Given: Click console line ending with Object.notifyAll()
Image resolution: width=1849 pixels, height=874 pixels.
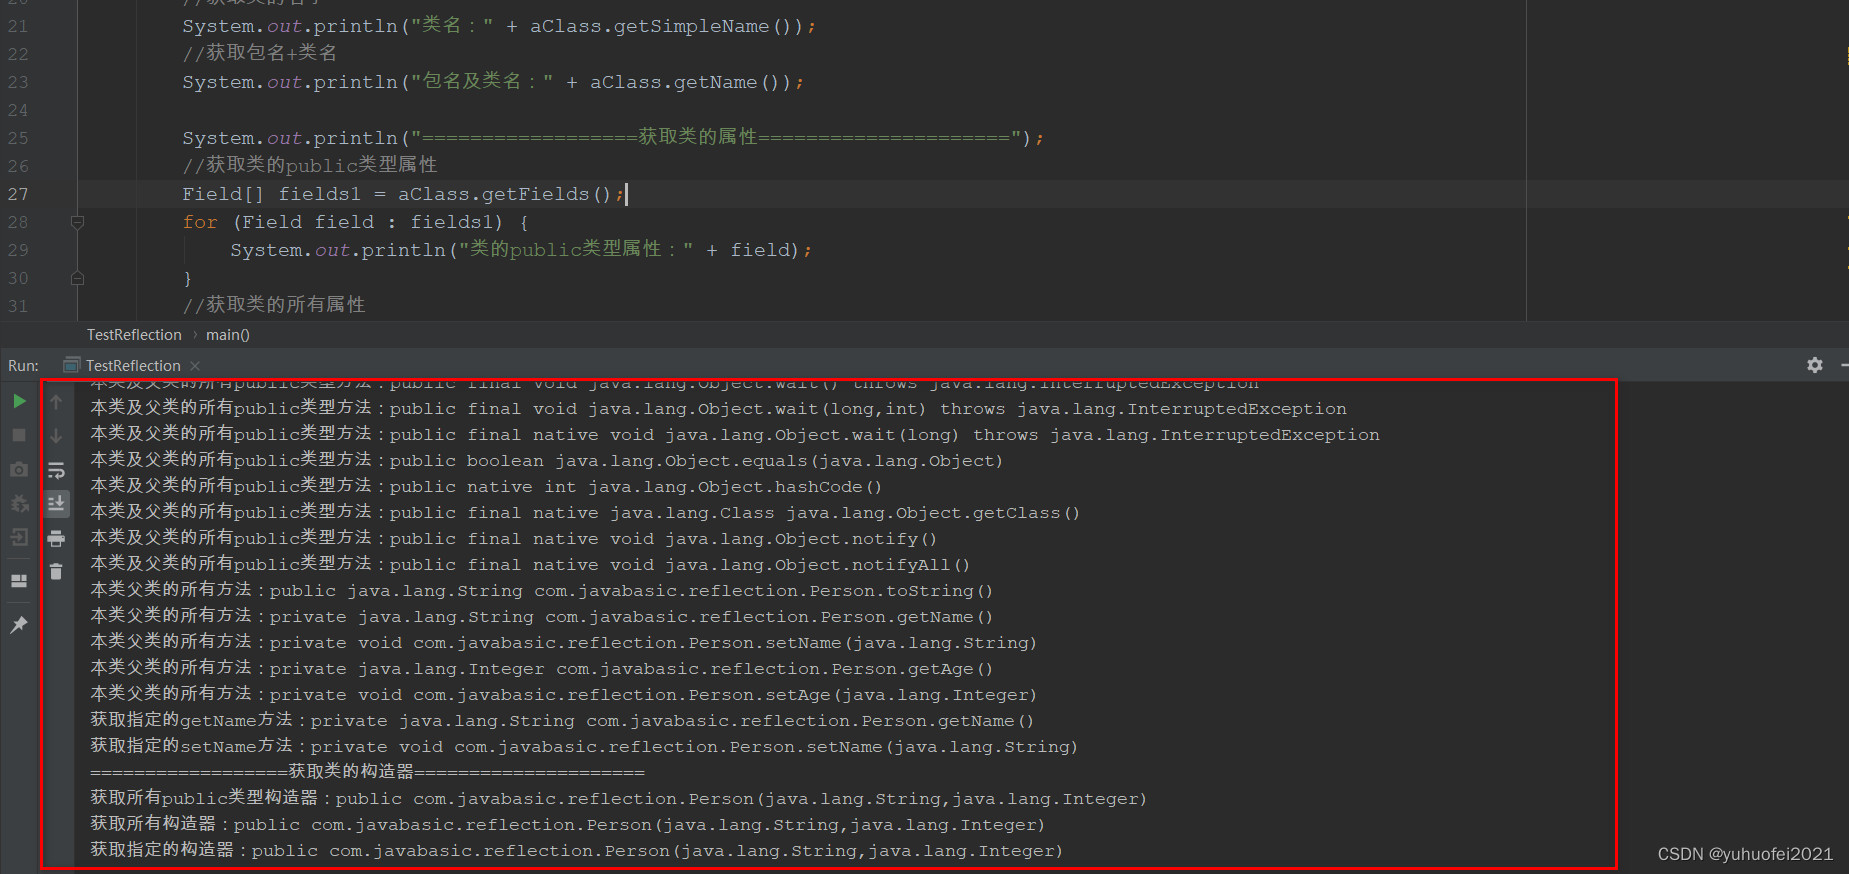Looking at the screenshot, I should tap(530, 565).
